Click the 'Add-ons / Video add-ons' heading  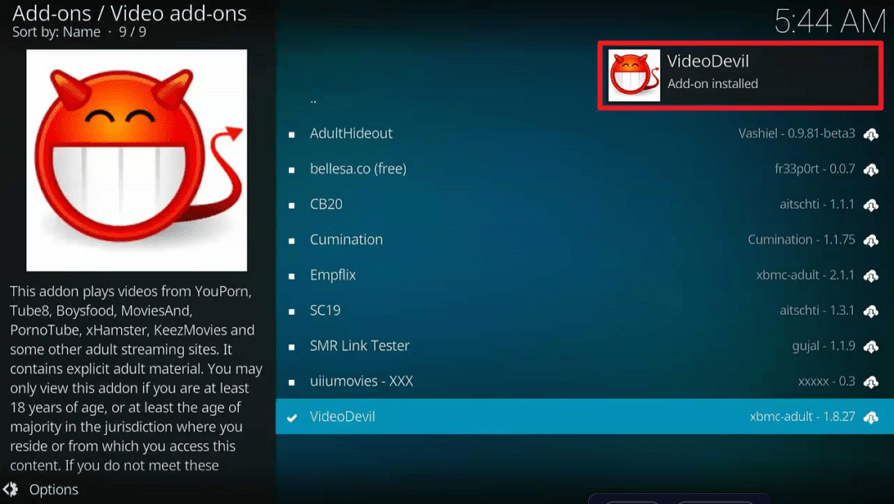tap(129, 13)
